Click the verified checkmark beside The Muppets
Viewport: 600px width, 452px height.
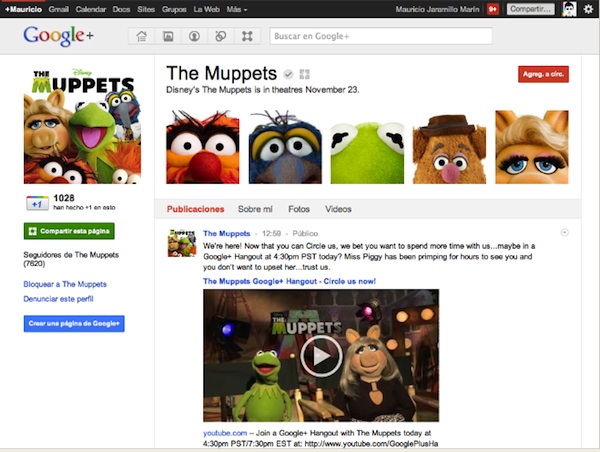pos(288,74)
